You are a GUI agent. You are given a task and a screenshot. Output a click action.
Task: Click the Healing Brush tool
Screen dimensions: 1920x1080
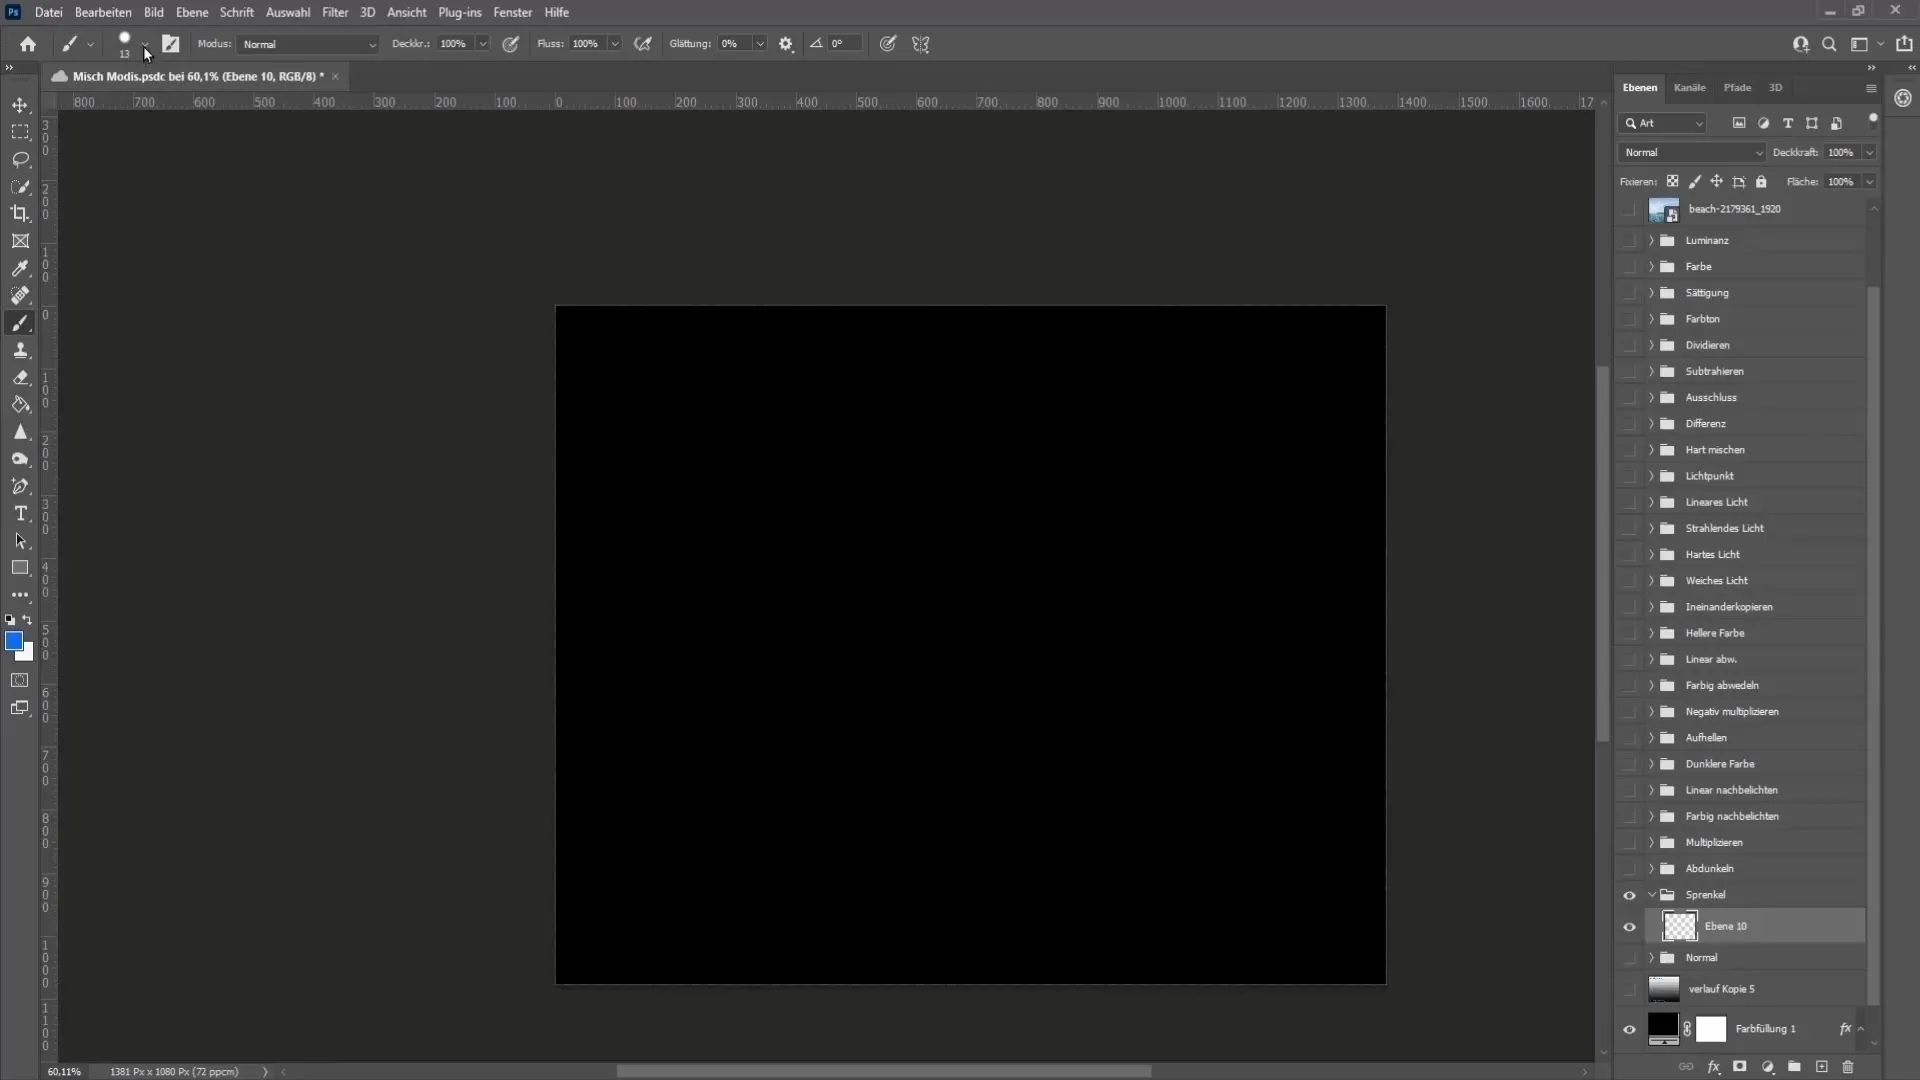tap(20, 295)
